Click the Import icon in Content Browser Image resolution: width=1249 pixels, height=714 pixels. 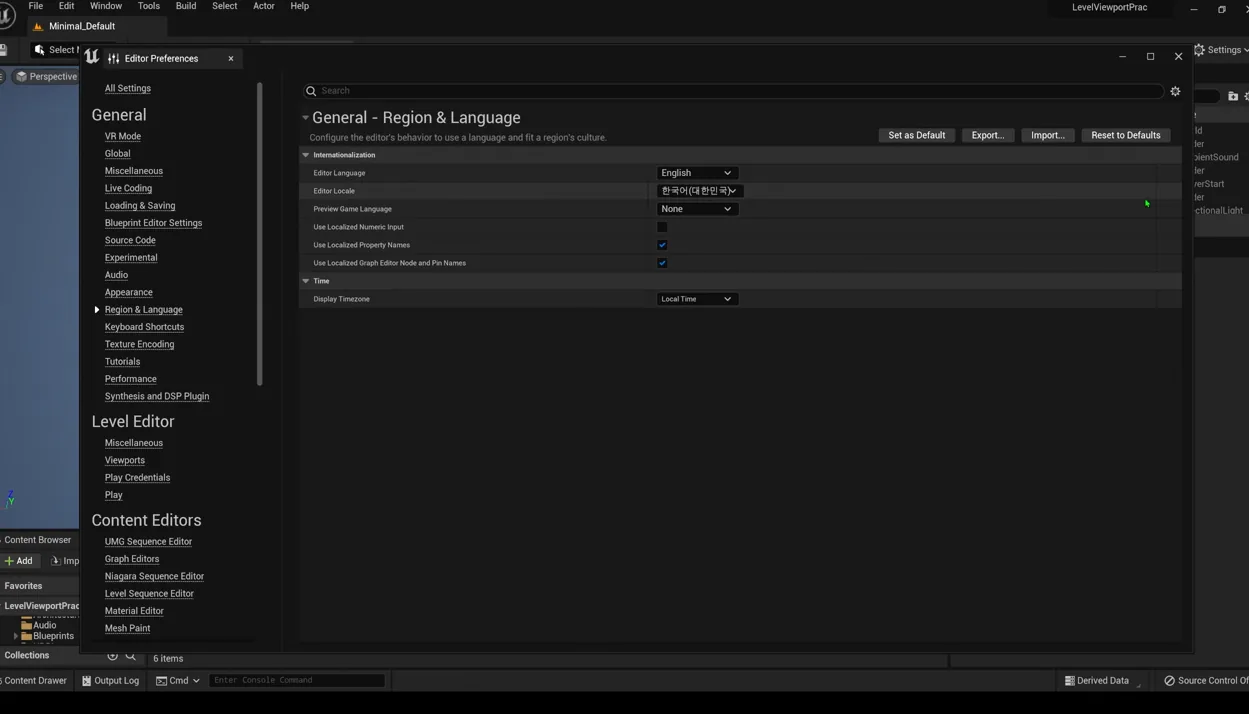click(55, 561)
